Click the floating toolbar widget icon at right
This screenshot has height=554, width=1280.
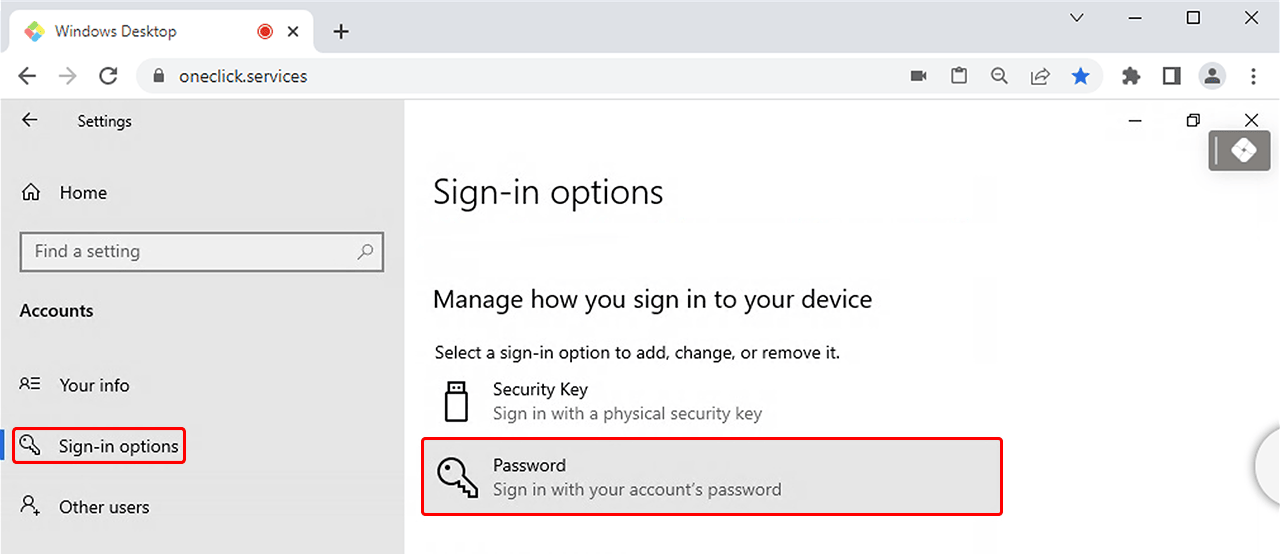click(x=1240, y=151)
